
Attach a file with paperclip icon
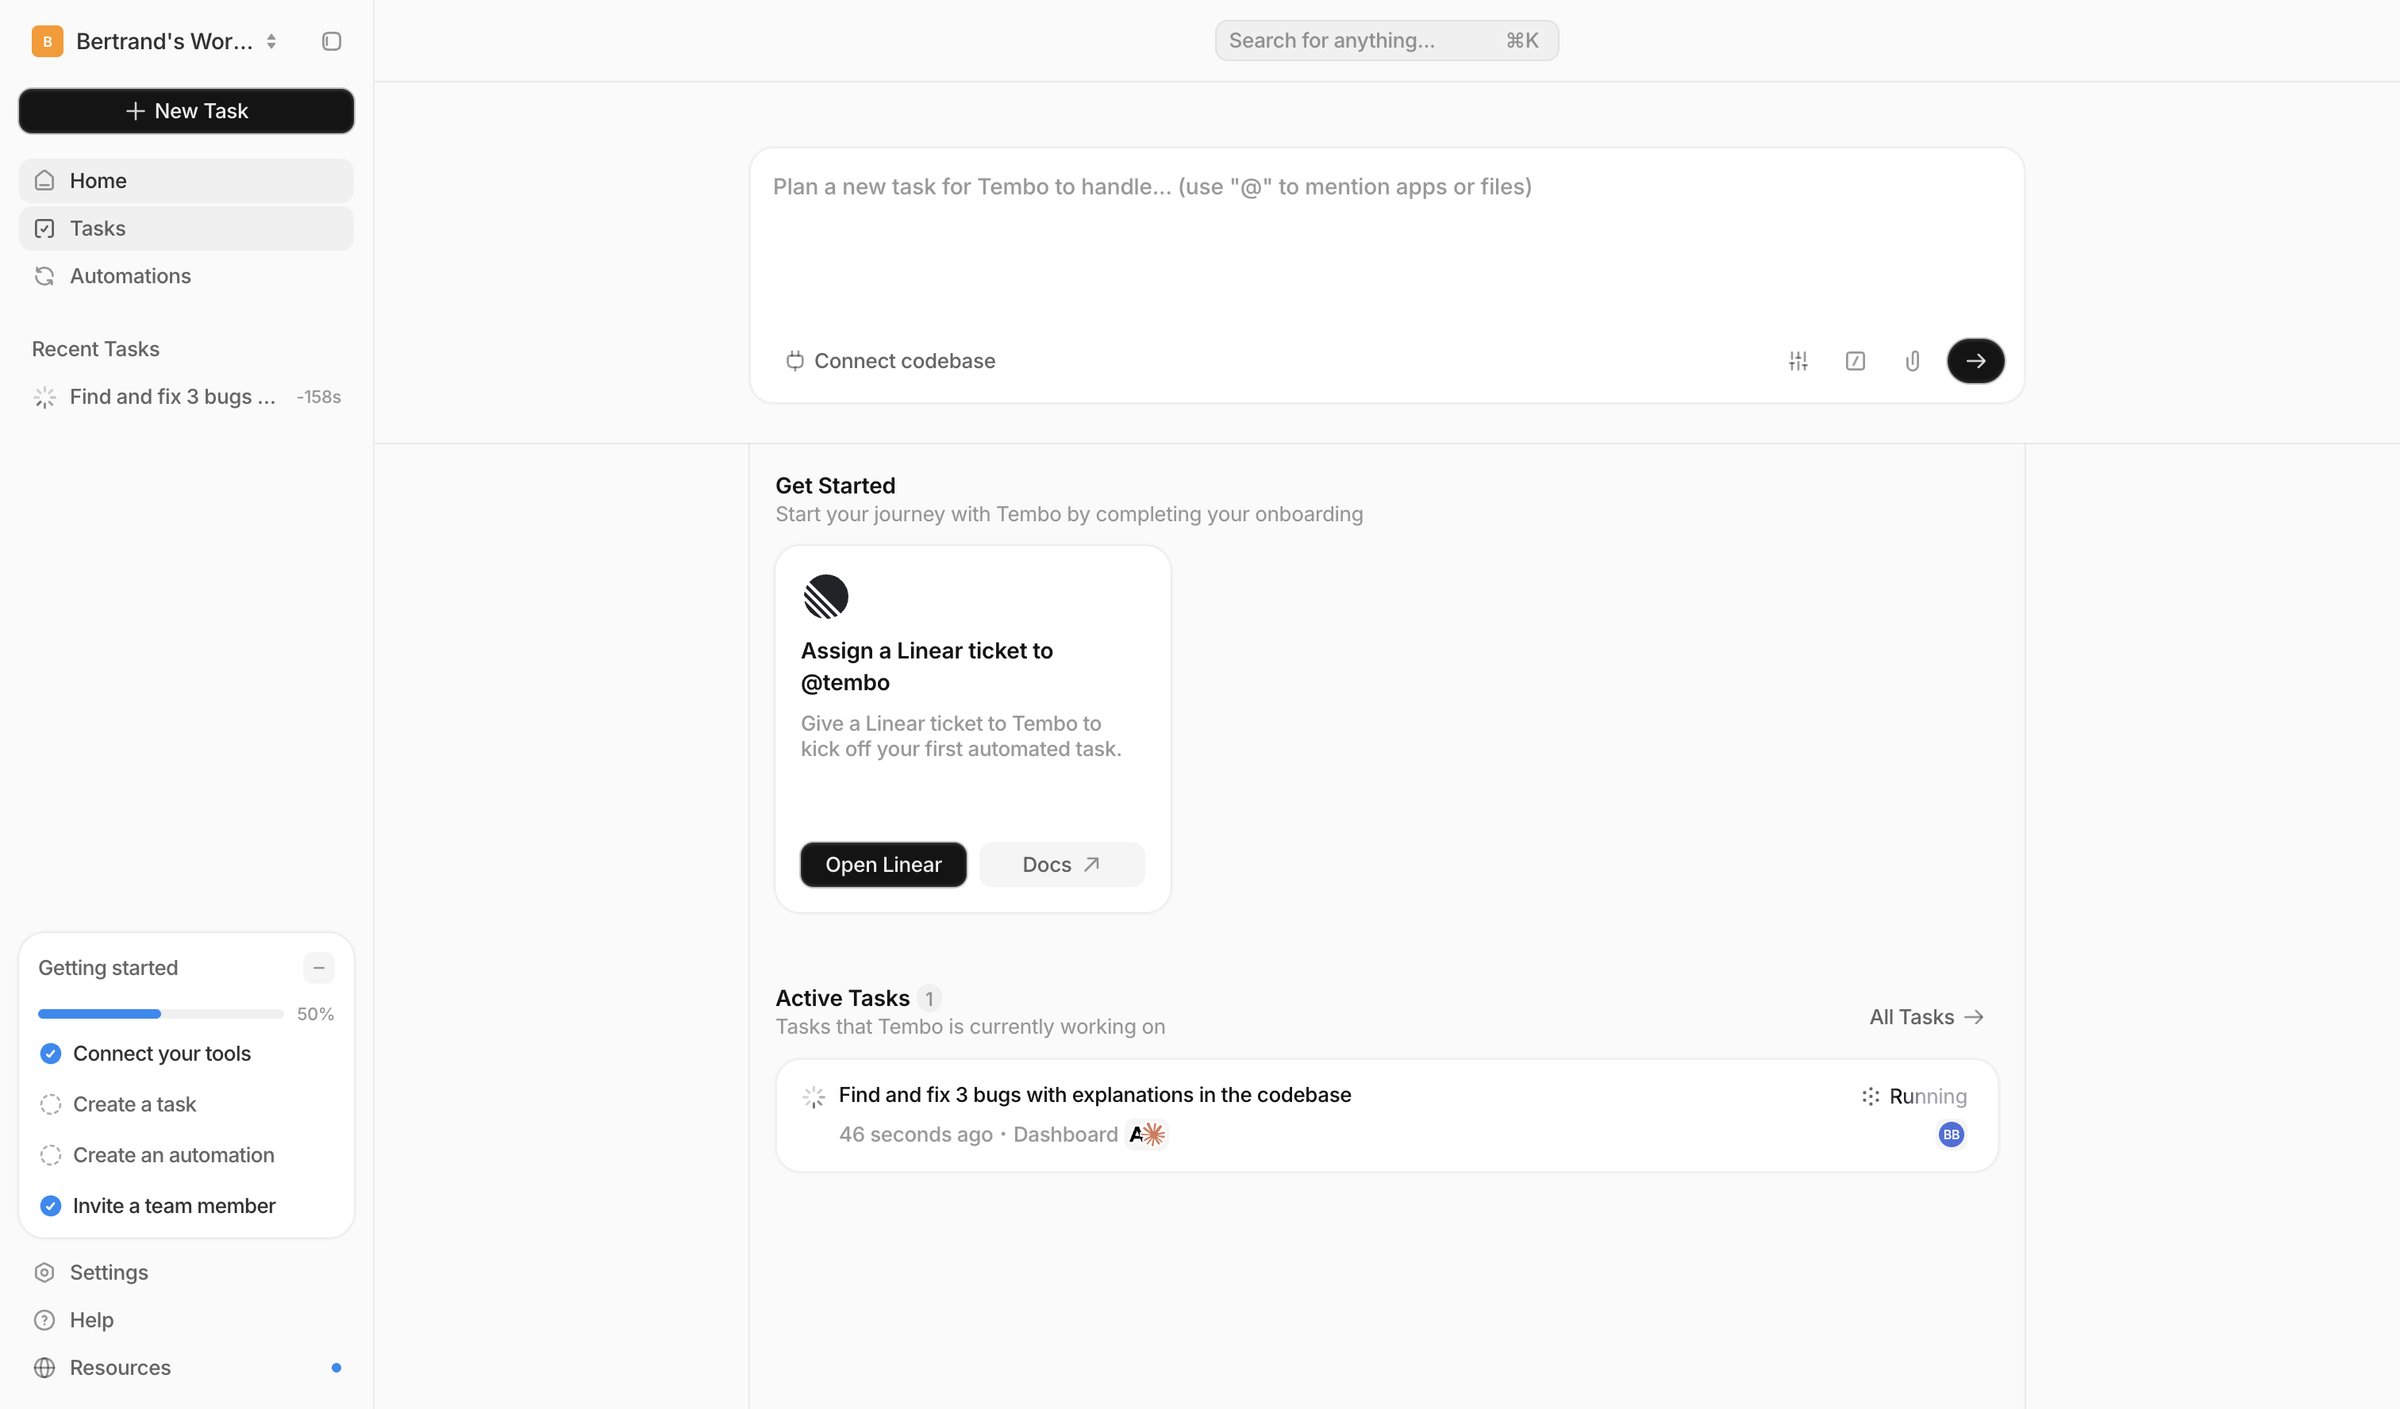click(1912, 361)
